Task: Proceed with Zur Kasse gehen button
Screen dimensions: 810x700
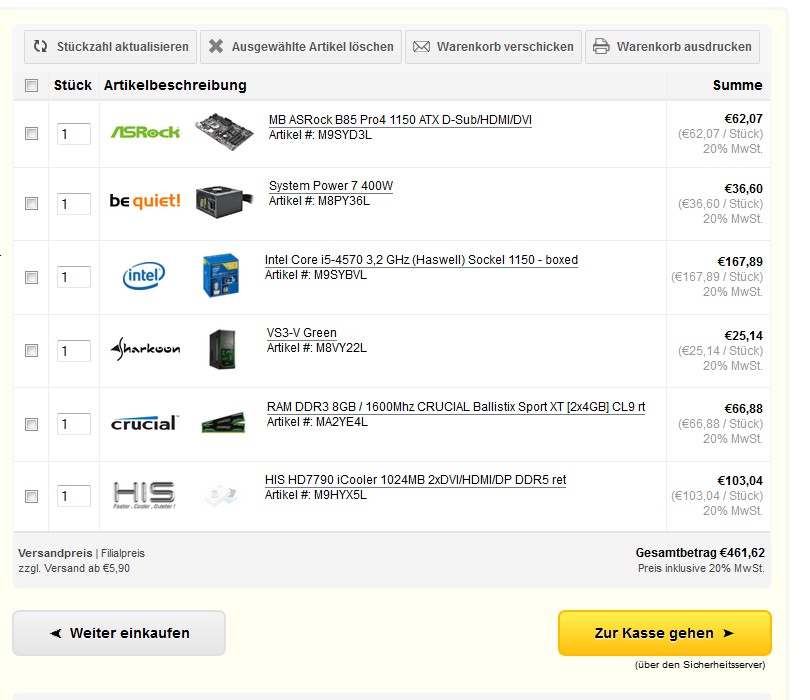Action: click(x=664, y=633)
